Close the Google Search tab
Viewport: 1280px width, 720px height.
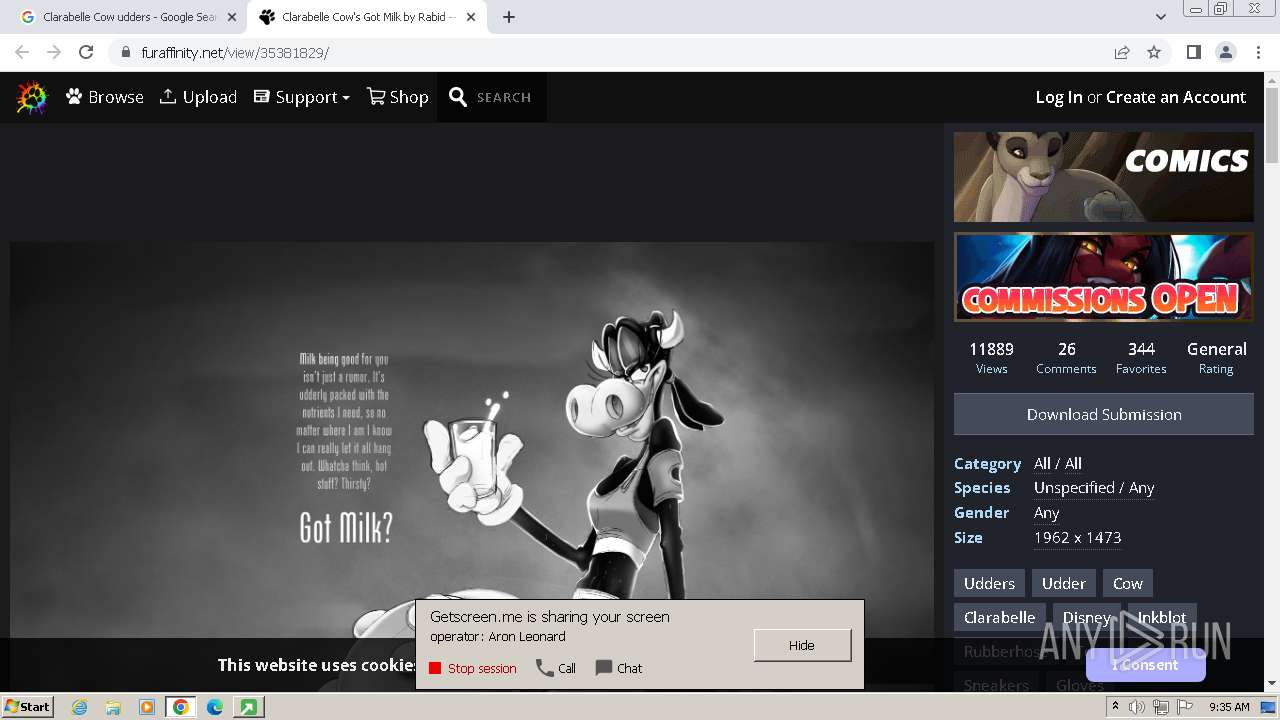[232, 17]
